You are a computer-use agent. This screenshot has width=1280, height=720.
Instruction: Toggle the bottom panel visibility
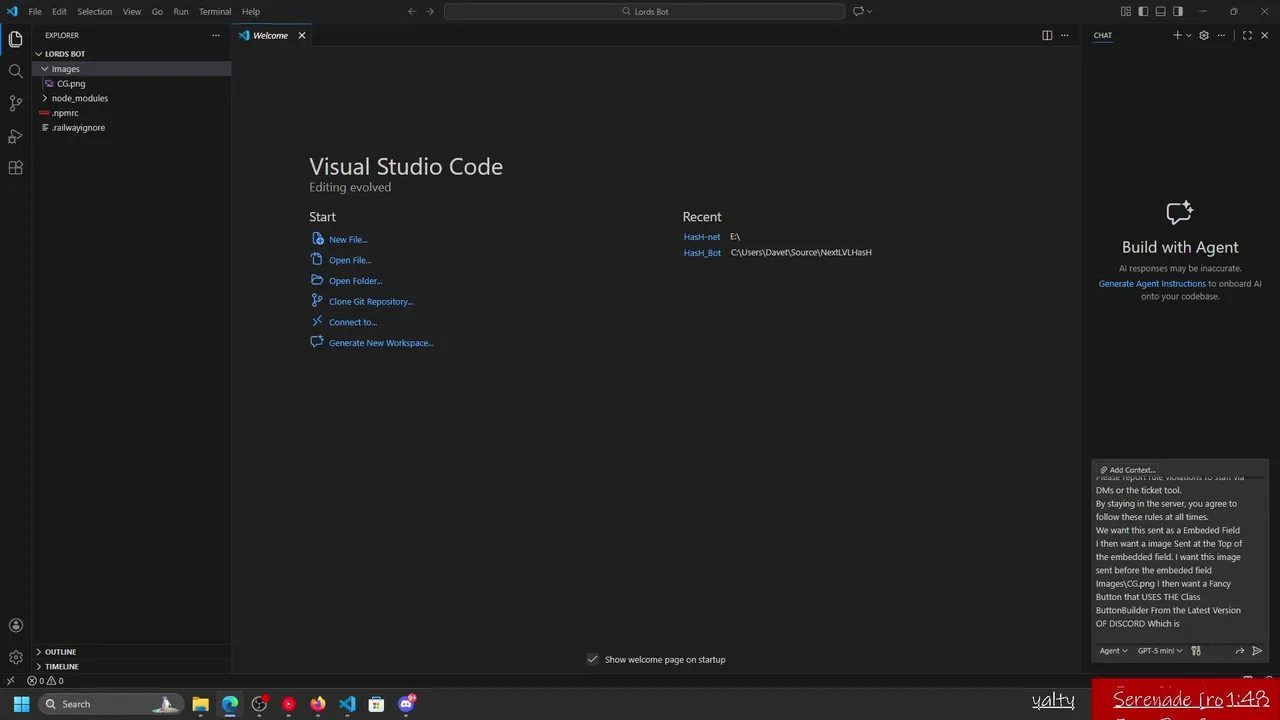(1160, 11)
